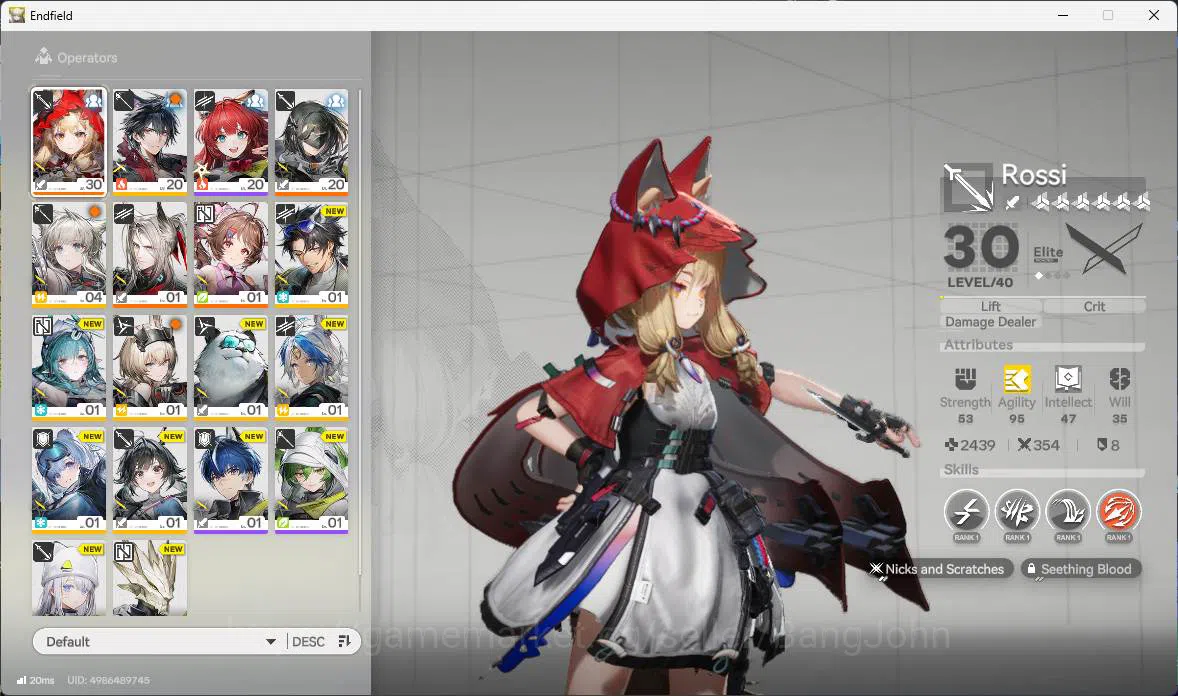Select the light-blue-haired shield-class operator
Viewport: 1178px width, 696px height.
pyautogui.click(x=68, y=480)
